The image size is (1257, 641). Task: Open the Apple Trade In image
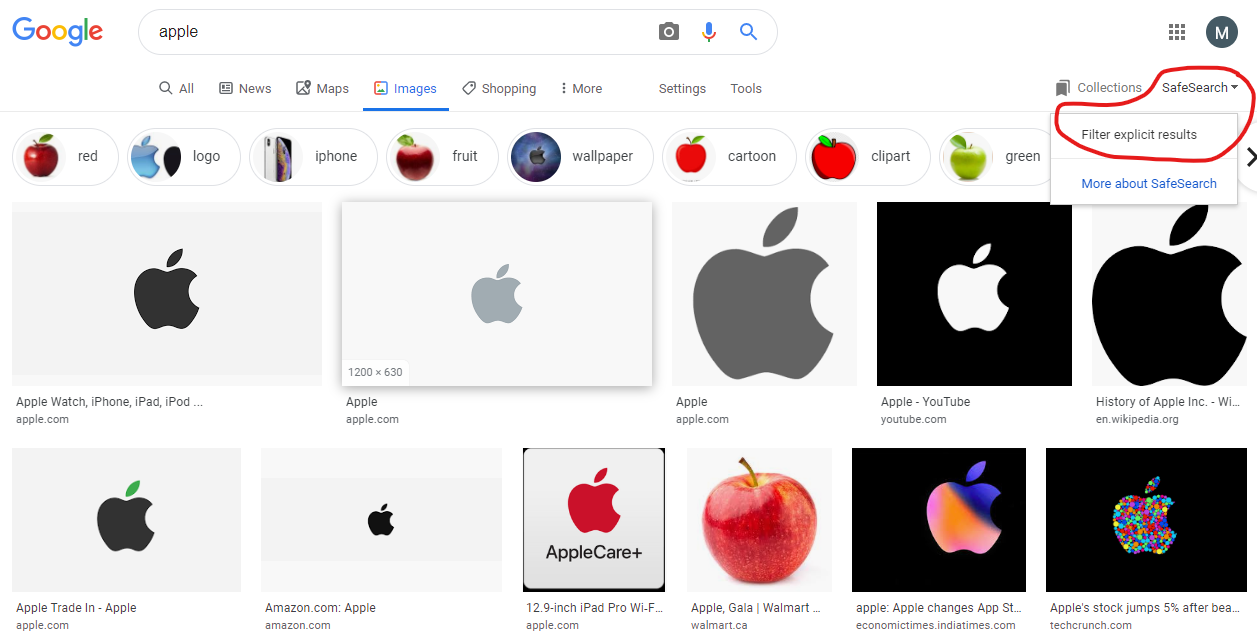[126, 520]
